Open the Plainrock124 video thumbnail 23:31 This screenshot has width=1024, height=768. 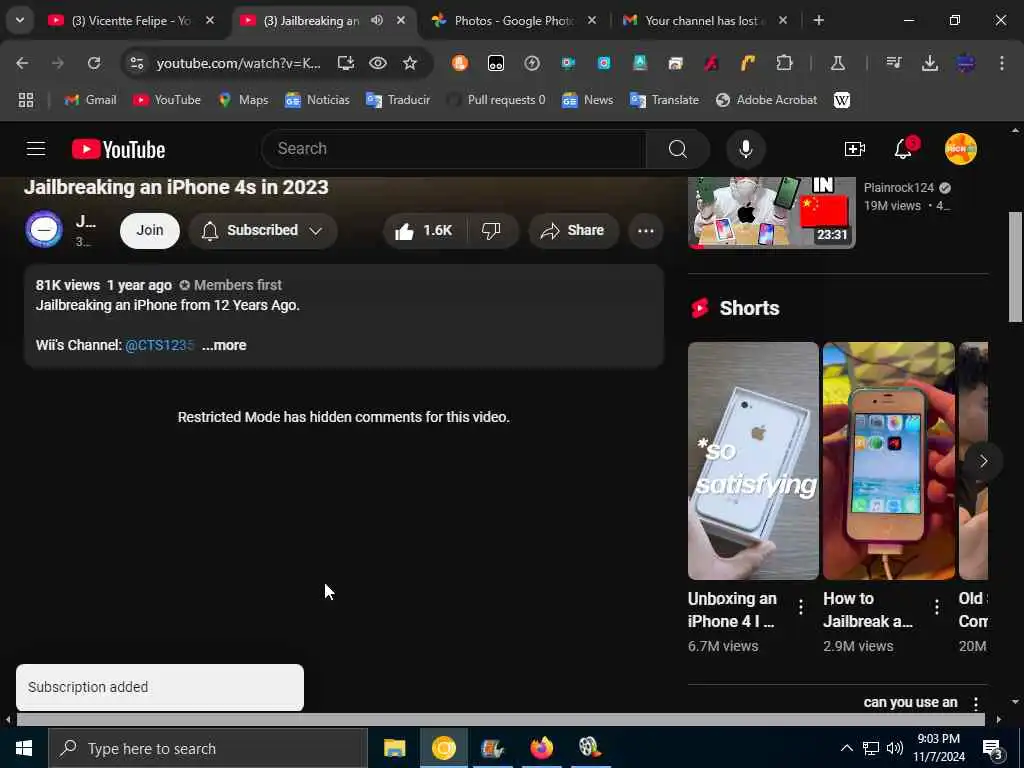tap(771, 212)
